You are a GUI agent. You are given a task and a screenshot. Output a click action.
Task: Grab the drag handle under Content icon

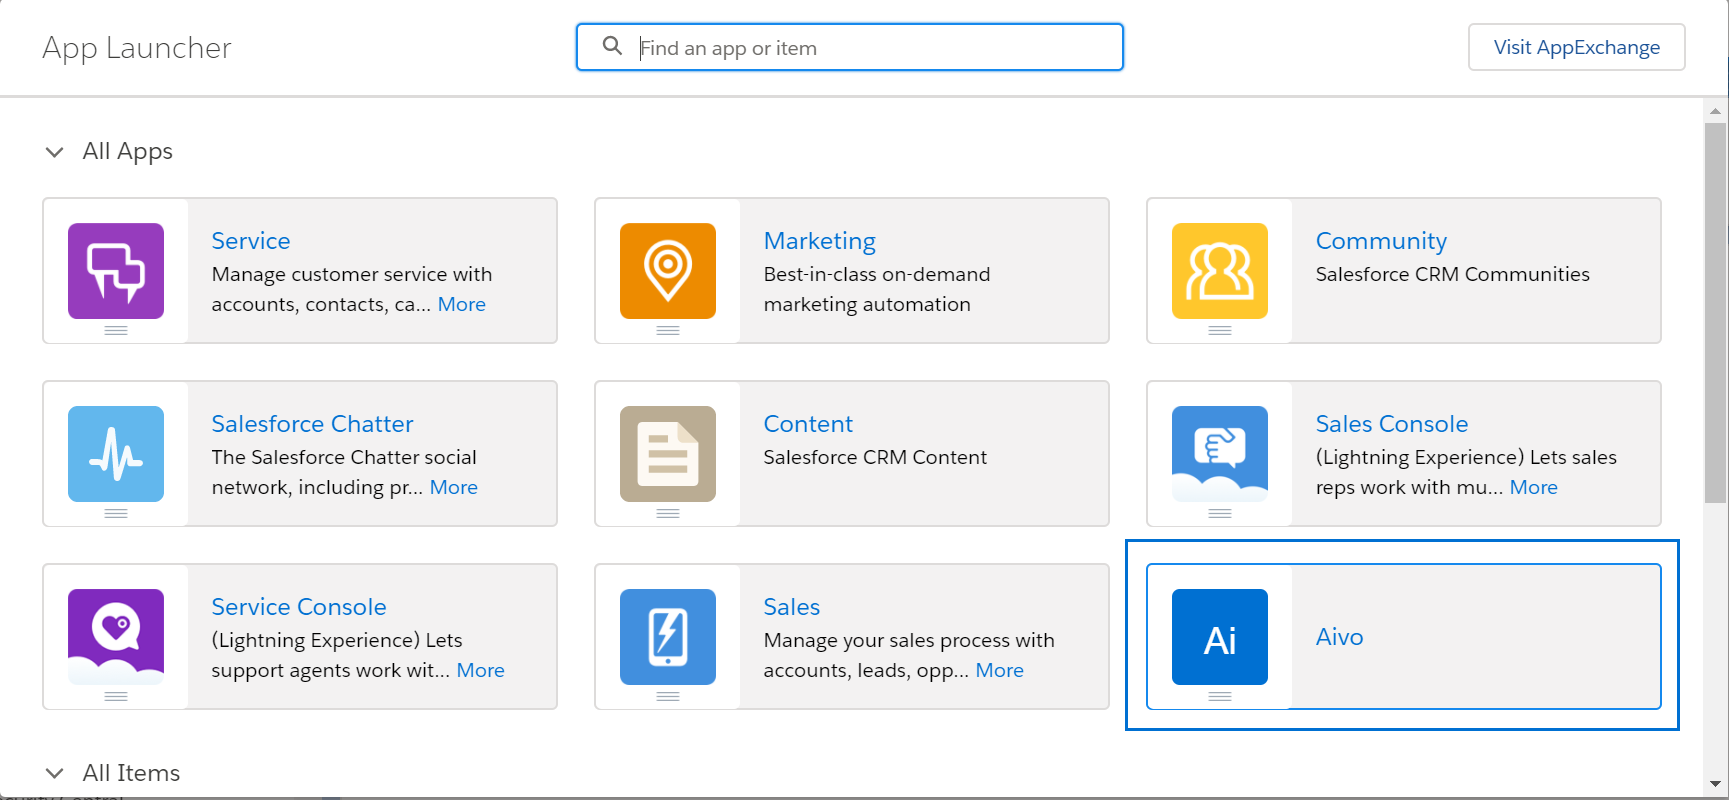click(668, 513)
